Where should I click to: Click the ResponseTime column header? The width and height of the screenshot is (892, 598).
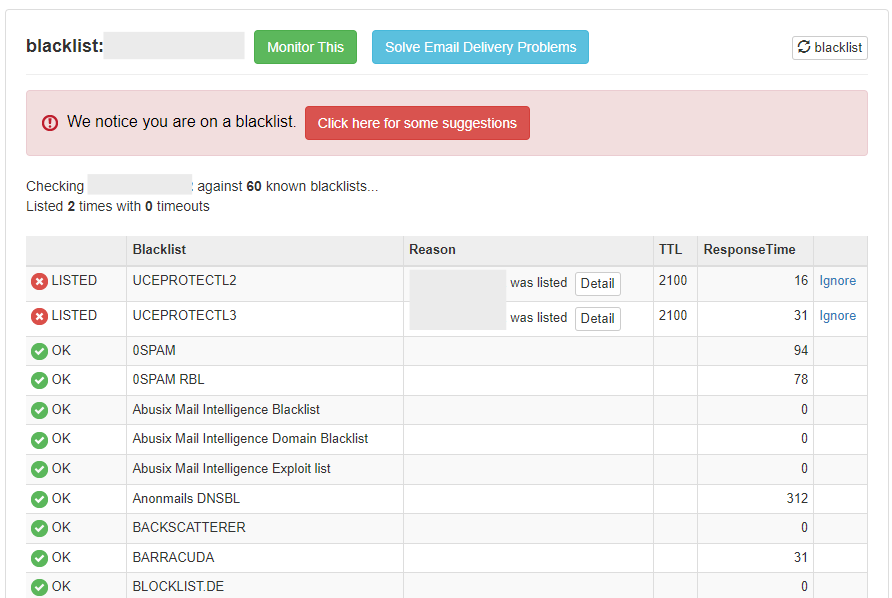point(749,250)
